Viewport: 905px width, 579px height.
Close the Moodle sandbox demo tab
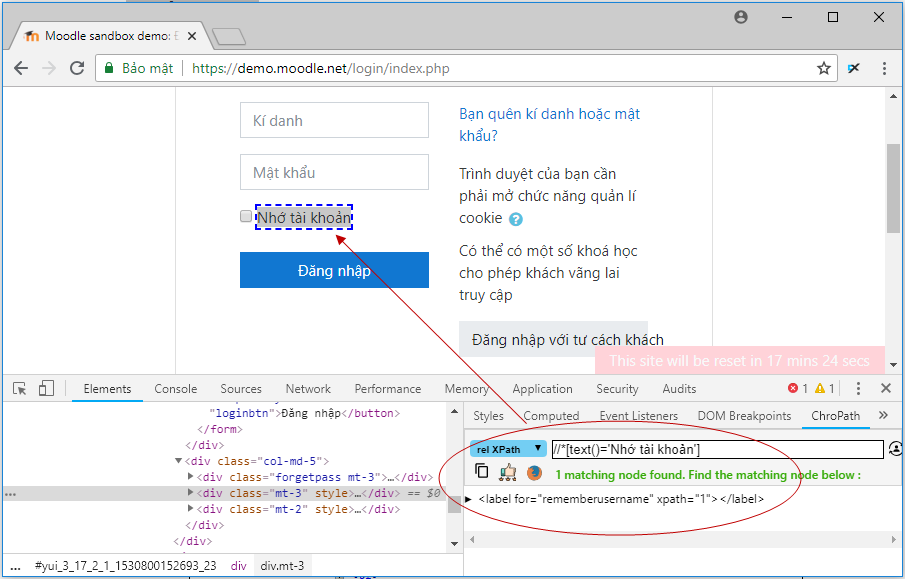tap(192, 36)
